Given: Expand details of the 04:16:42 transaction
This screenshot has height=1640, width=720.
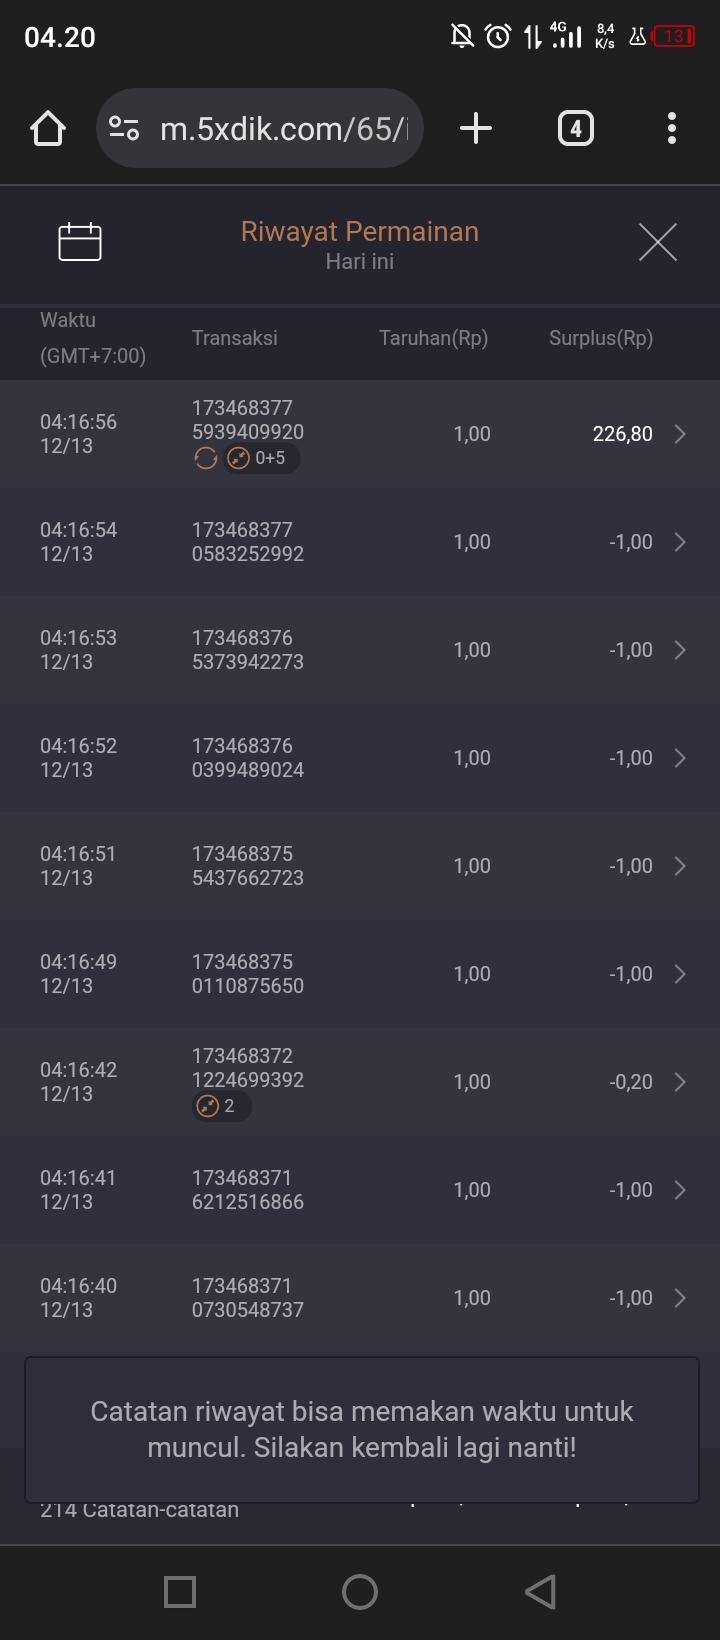Looking at the screenshot, I should (x=680, y=1082).
